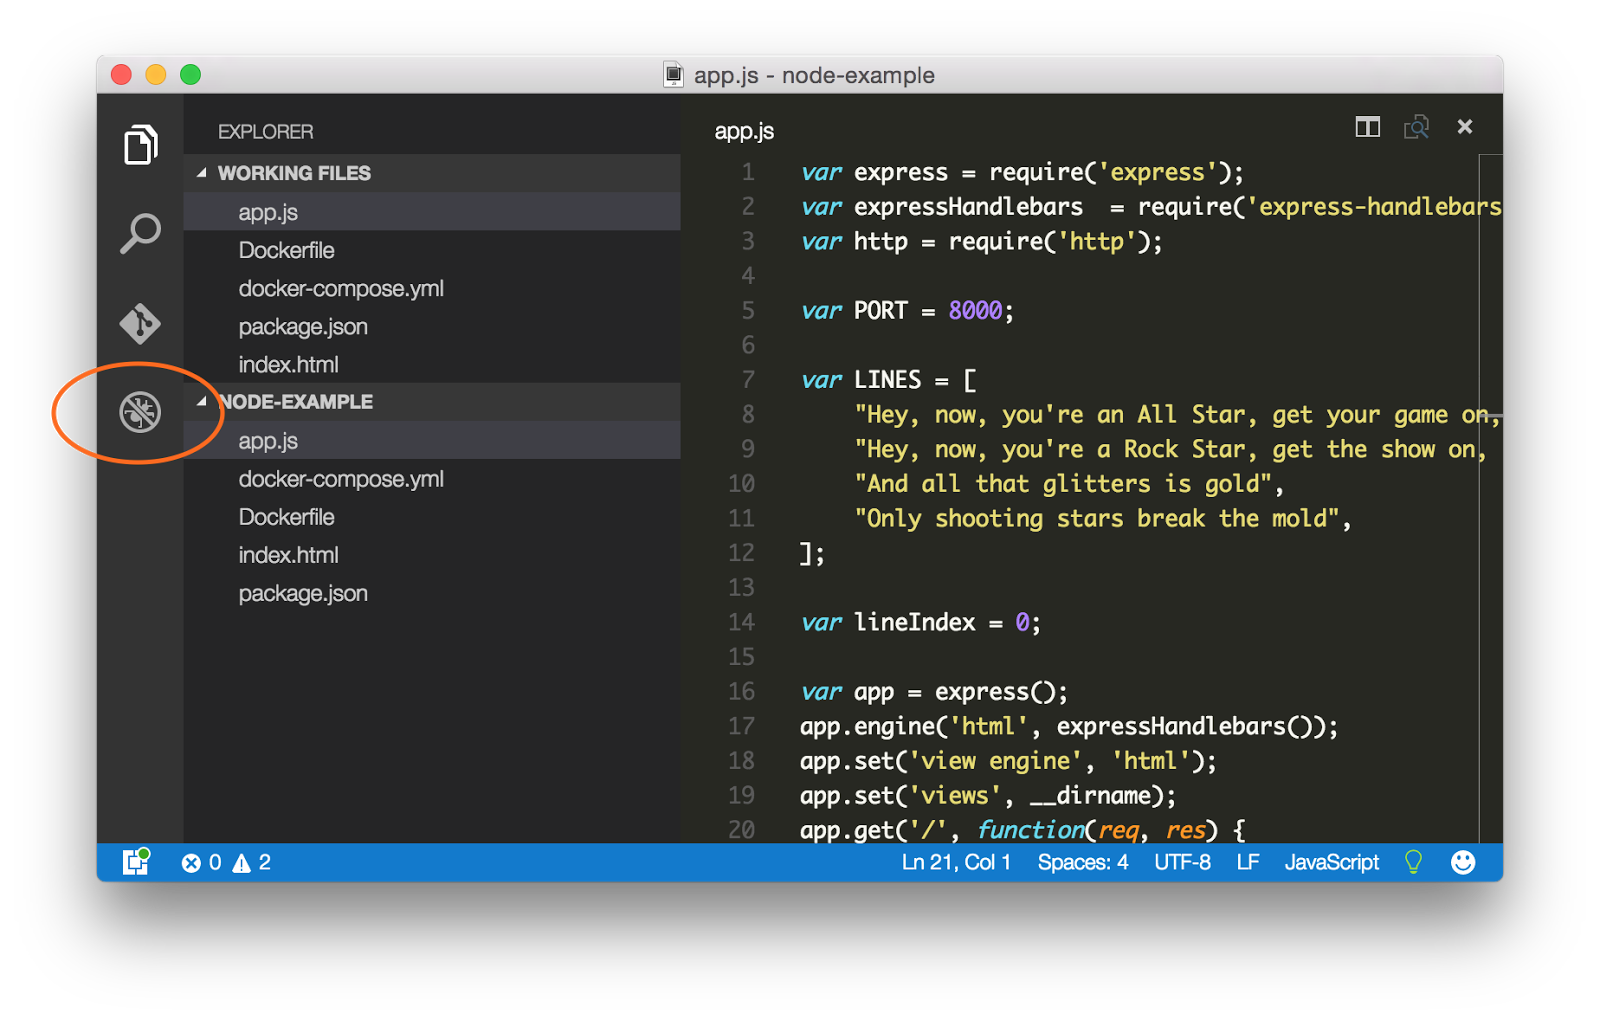Switch to the app.js editor tab
This screenshot has width=1600, height=1020.
(x=743, y=130)
